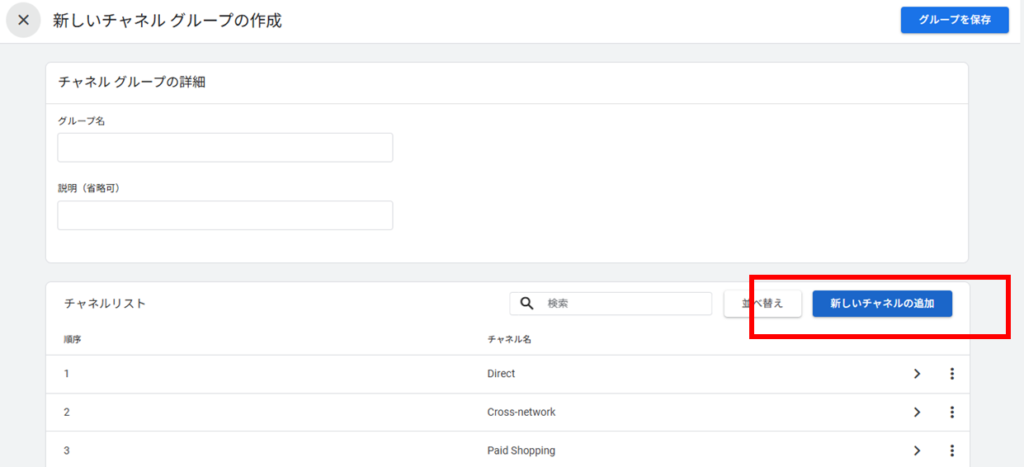Click 新しいチャネルの追加 button
The height and width of the screenshot is (467, 1024).
click(881, 303)
